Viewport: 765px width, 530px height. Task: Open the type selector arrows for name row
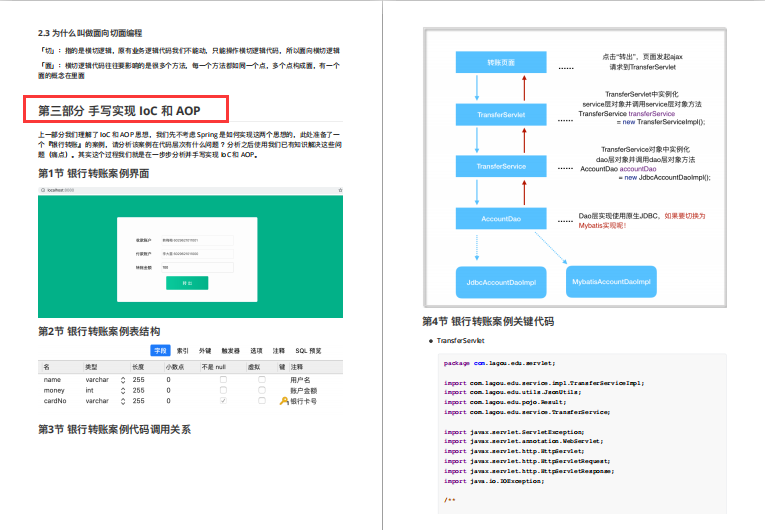(x=123, y=380)
